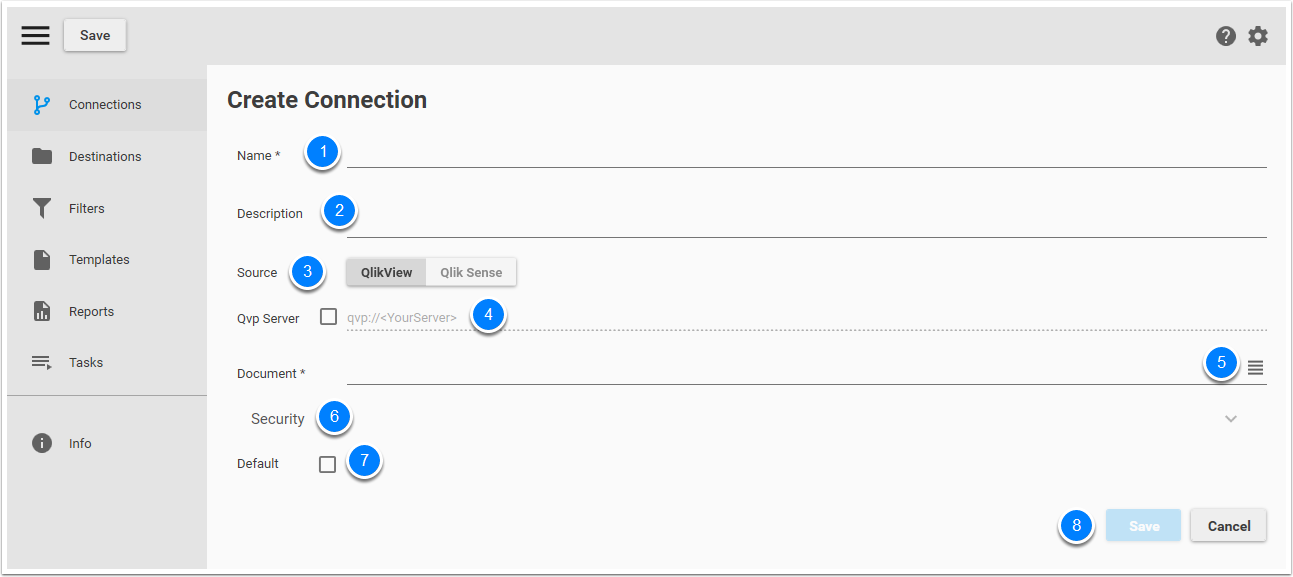Switch Source to Qlik Sense
This screenshot has height=577, width=1293.
471,271
